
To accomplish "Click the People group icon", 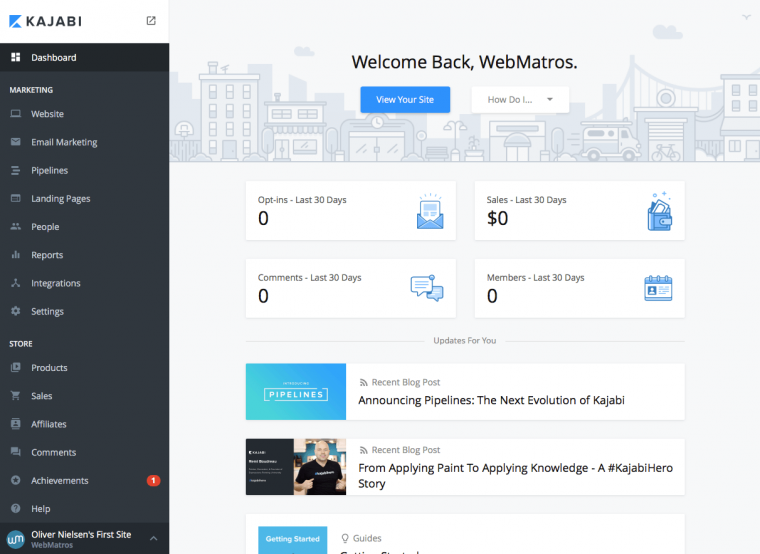I will point(16,226).
